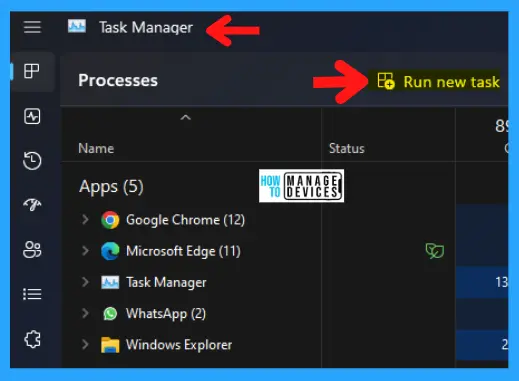The width and height of the screenshot is (519, 381).
Task: Select the Google Chrome (12) row text
Action: click(185, 220)
